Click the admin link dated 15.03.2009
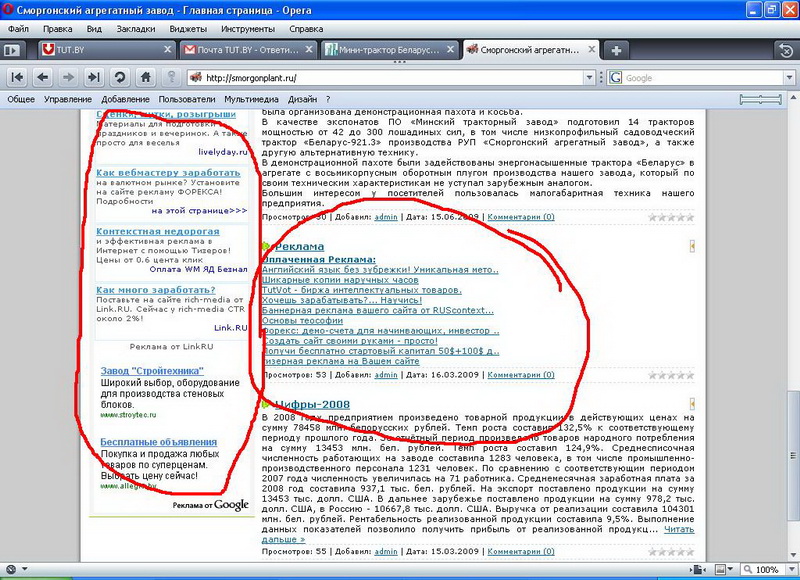 pos(386,551)
